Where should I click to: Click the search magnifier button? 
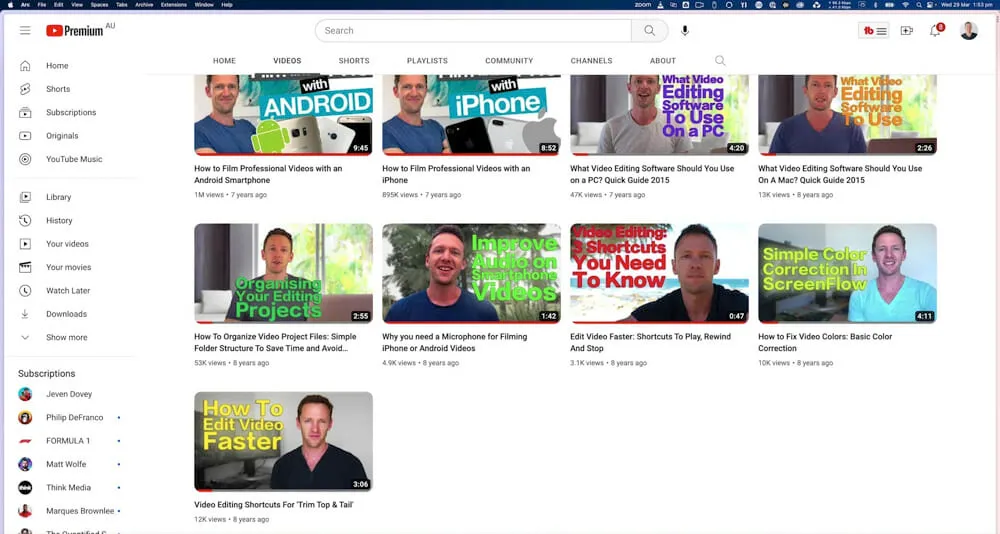pos(649,31)
